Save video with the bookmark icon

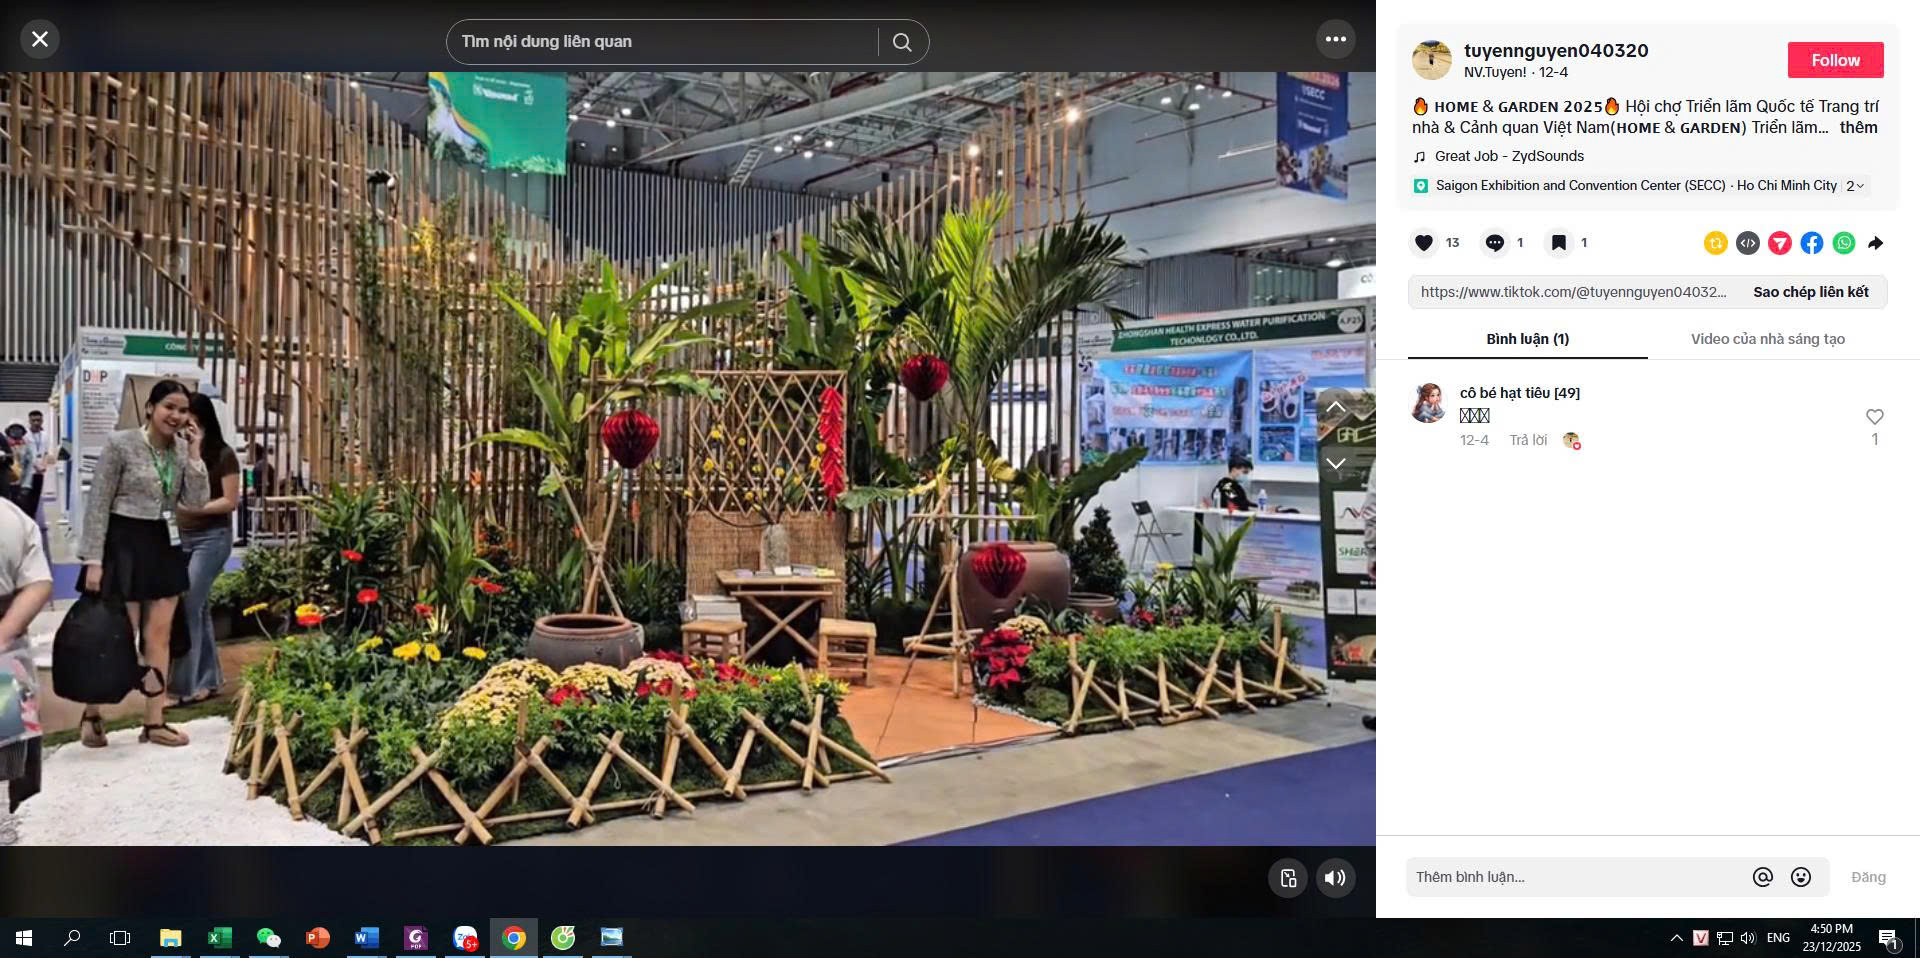(1558, 243)
